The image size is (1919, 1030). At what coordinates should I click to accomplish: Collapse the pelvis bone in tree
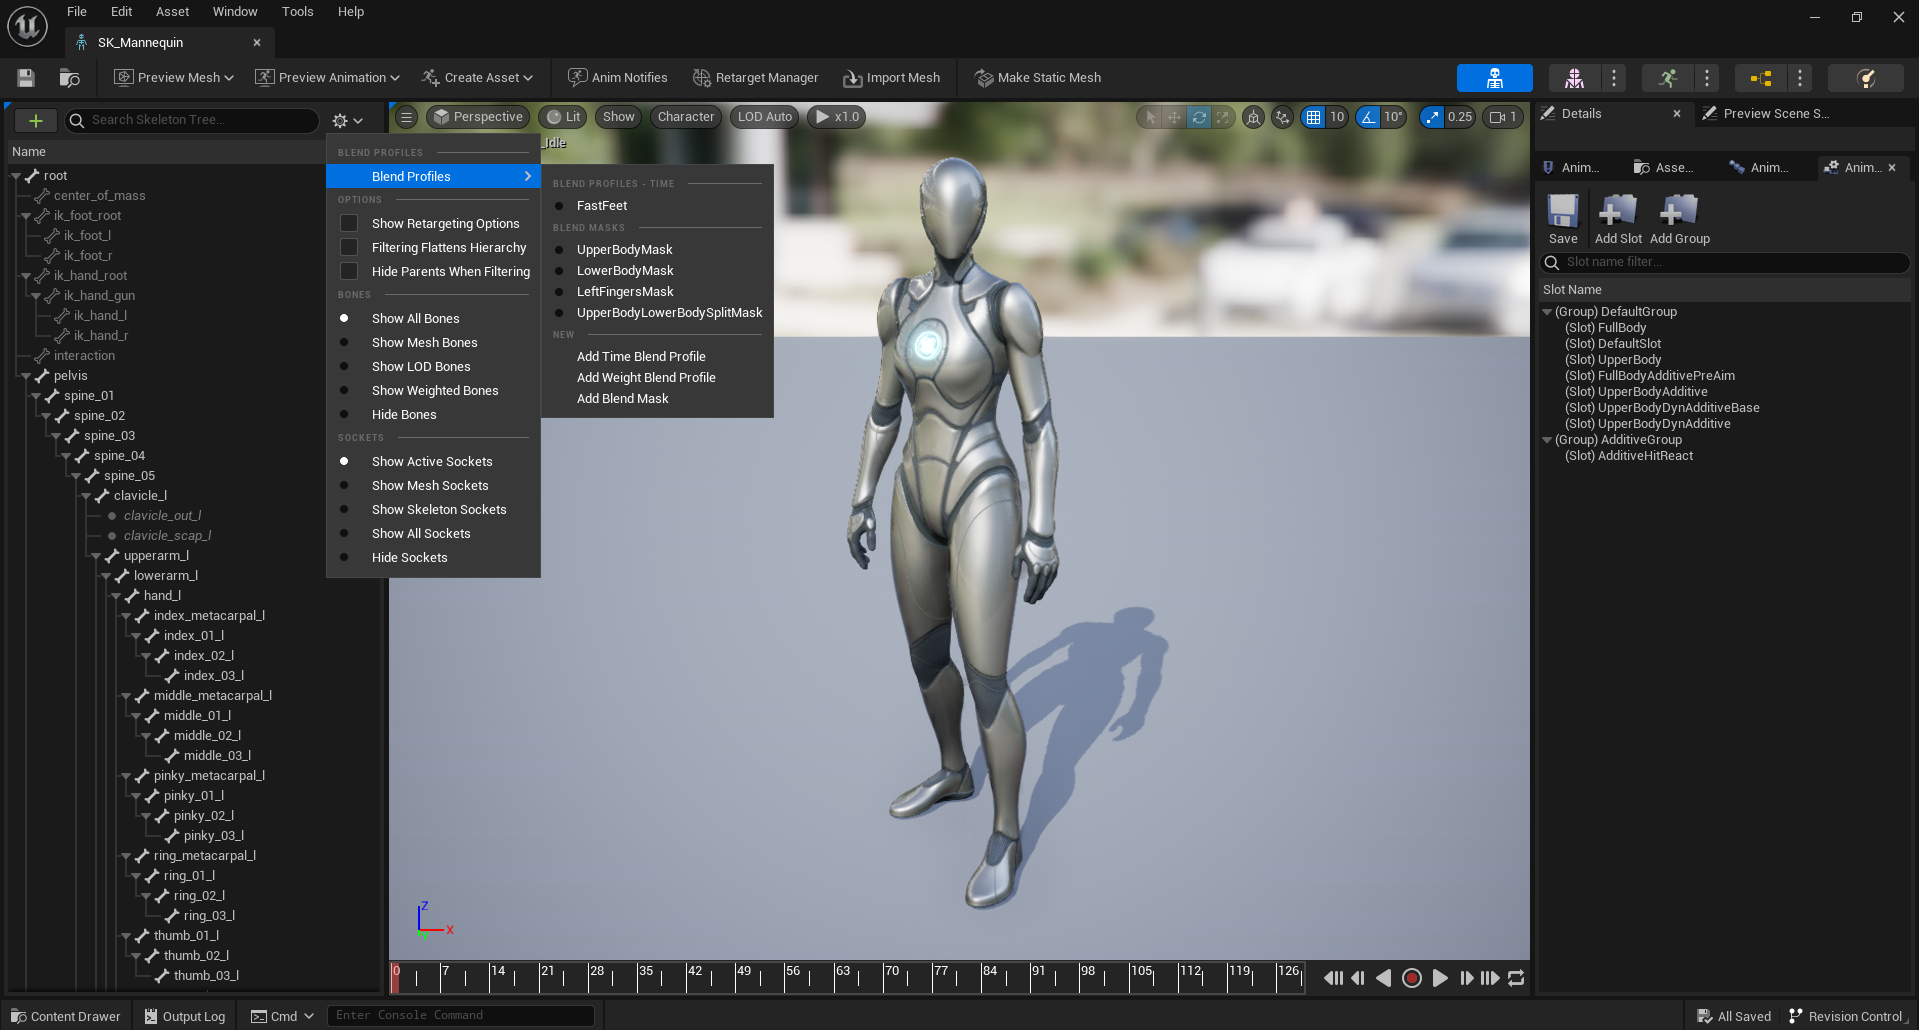(26, 376)
